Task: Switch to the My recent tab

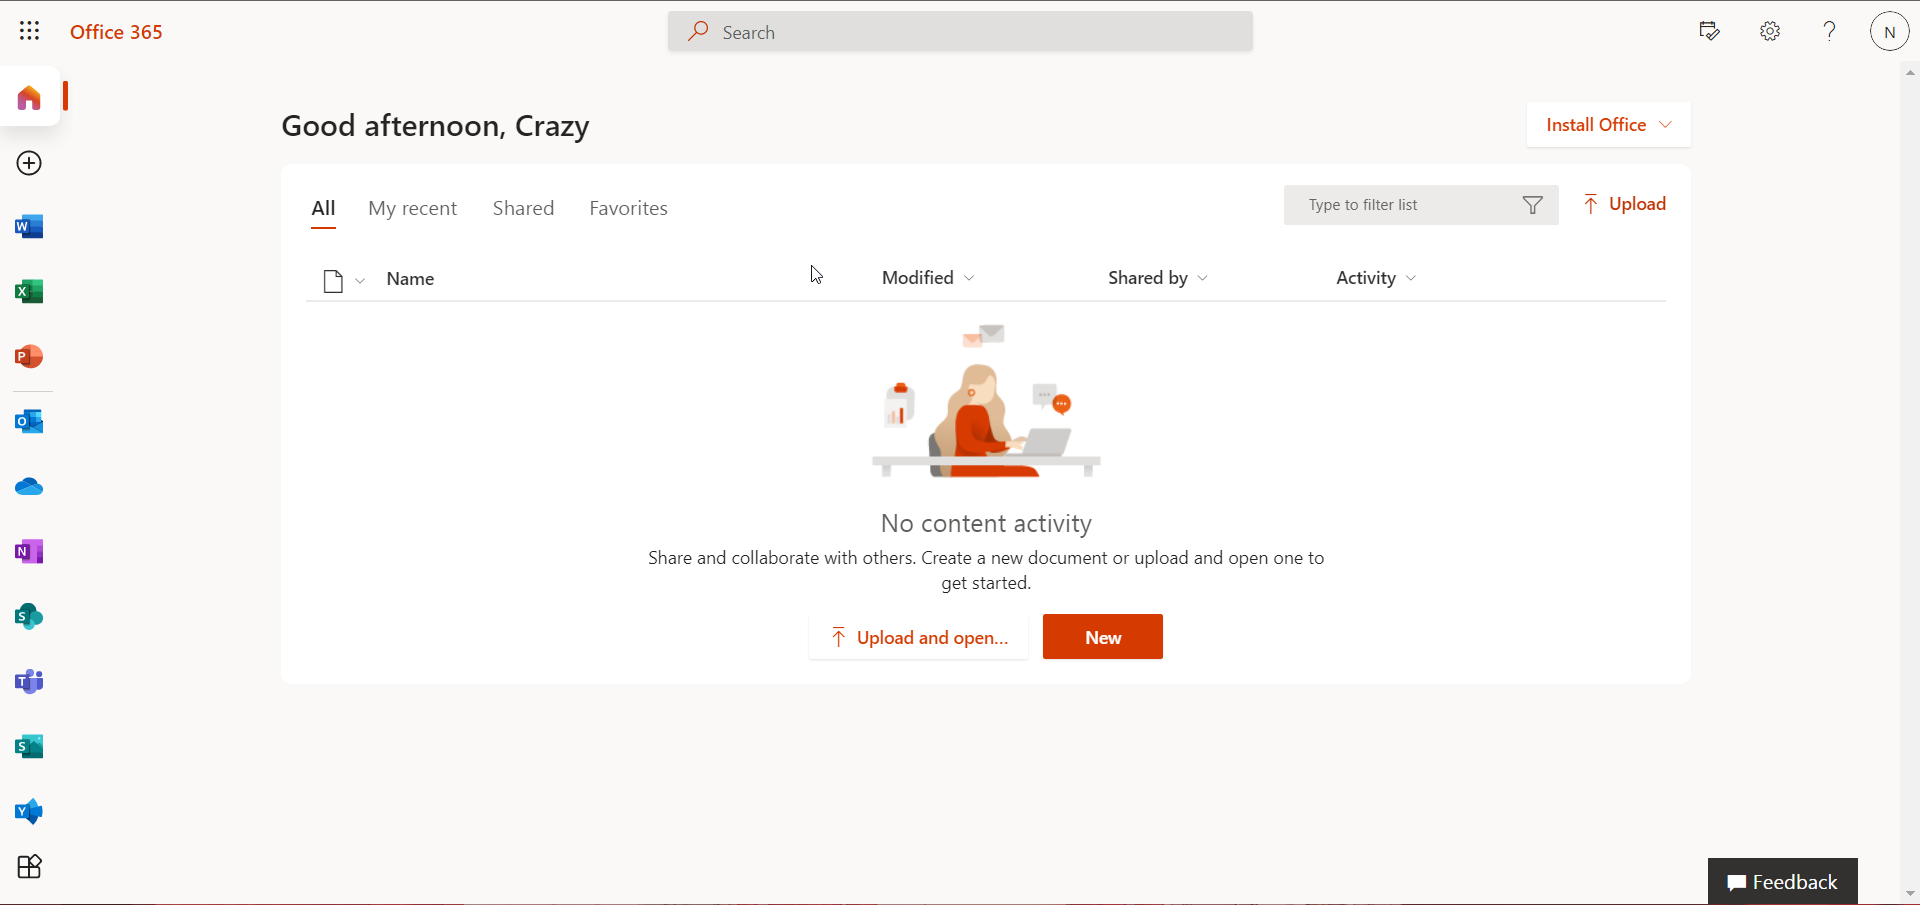Action: point(412,208)
